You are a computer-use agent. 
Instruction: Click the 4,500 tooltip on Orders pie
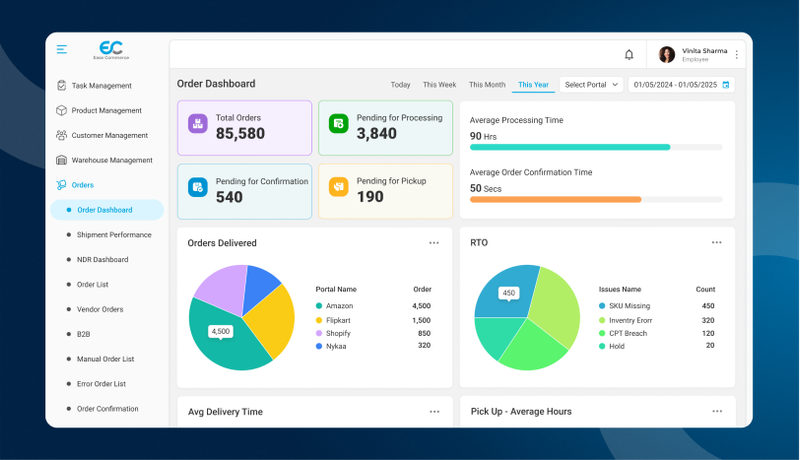220,331
